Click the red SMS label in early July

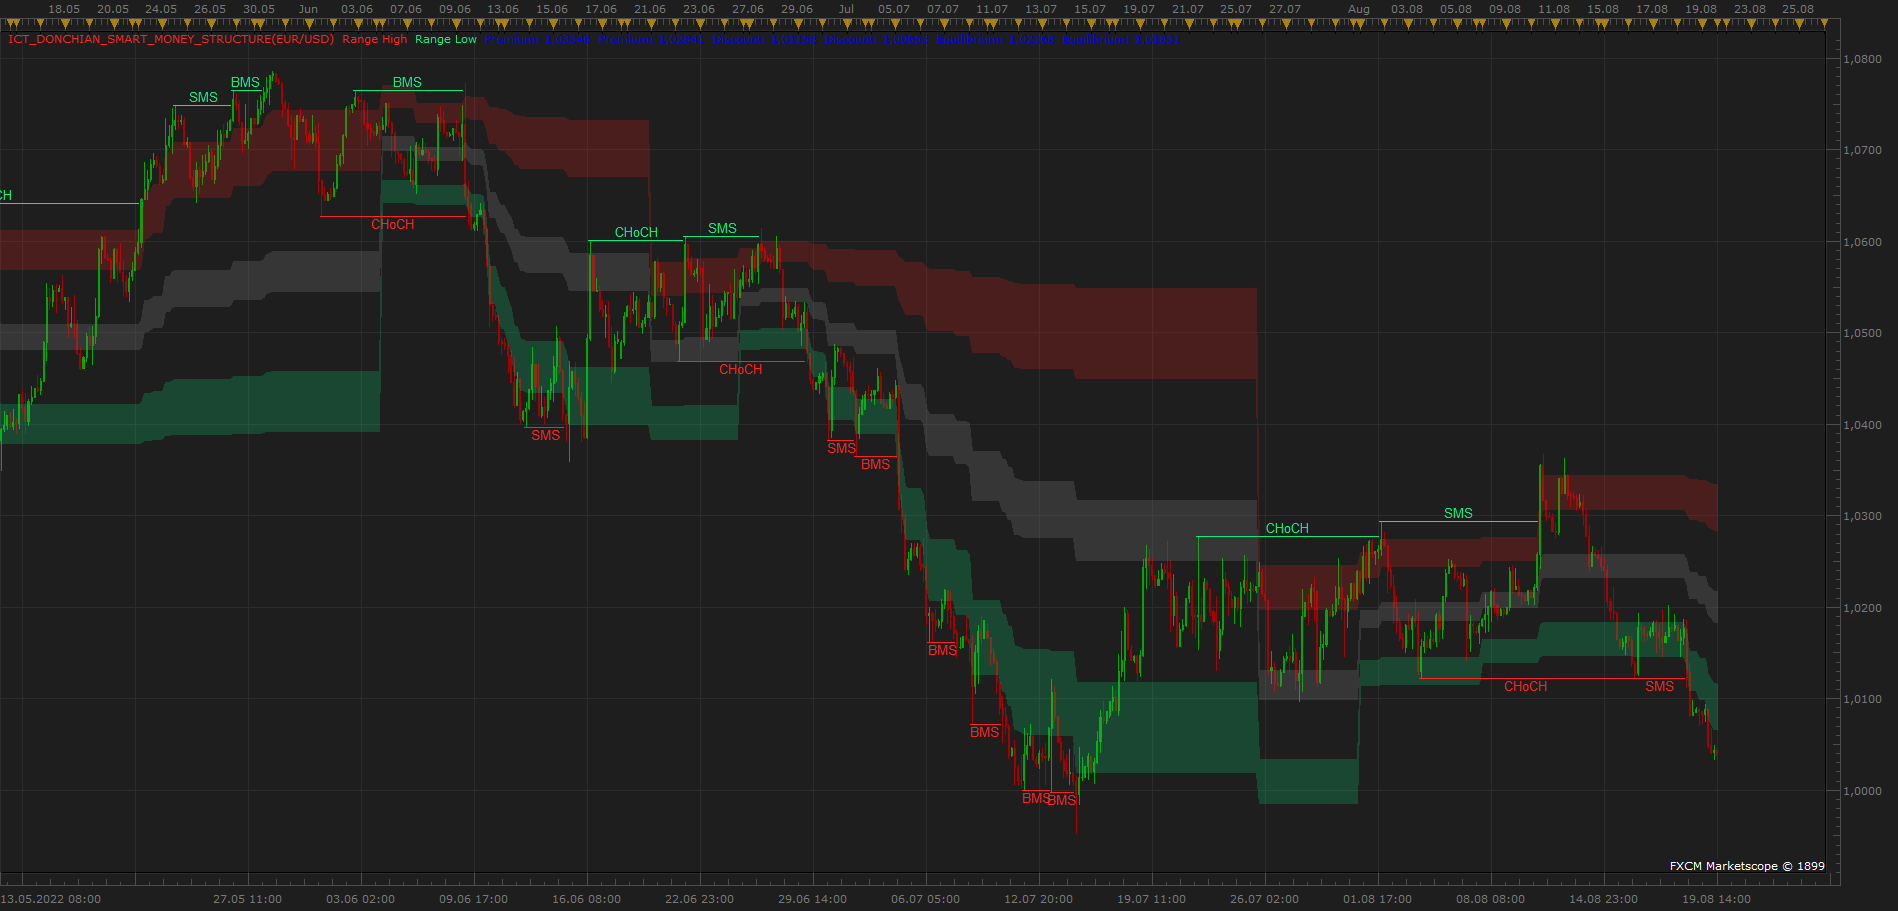[x=841, y=448]
